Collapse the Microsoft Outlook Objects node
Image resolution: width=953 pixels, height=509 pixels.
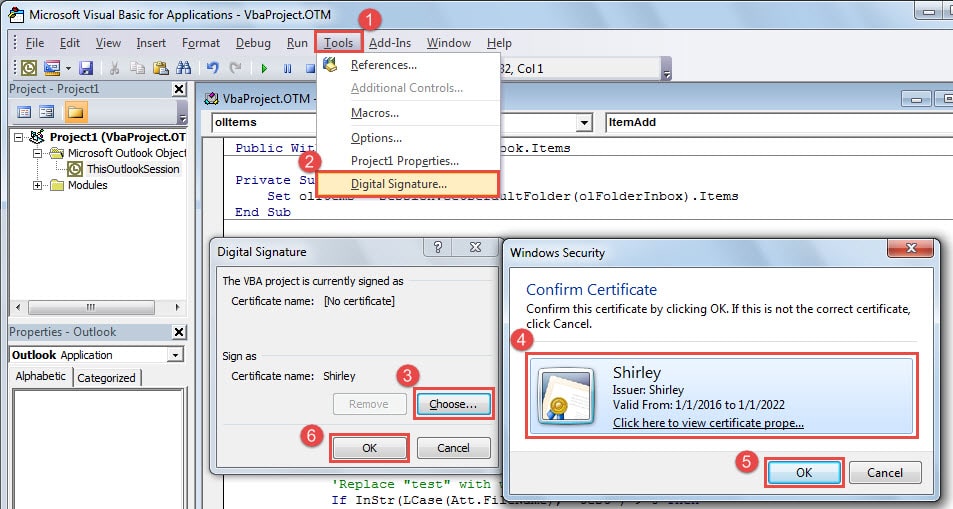(38, 153)
